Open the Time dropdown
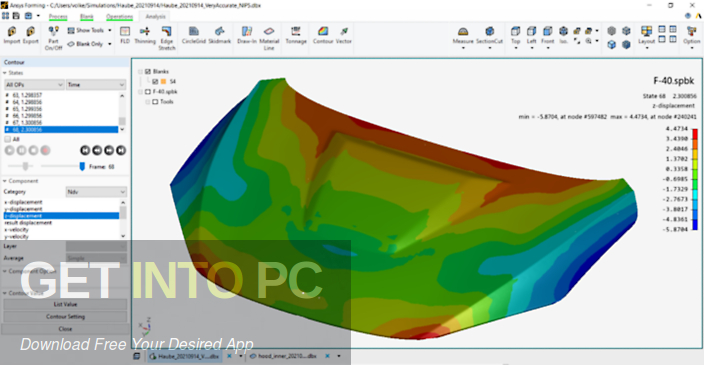Viewport: 704px width, 365px height. pyautogui.click(x=96, y=84)
